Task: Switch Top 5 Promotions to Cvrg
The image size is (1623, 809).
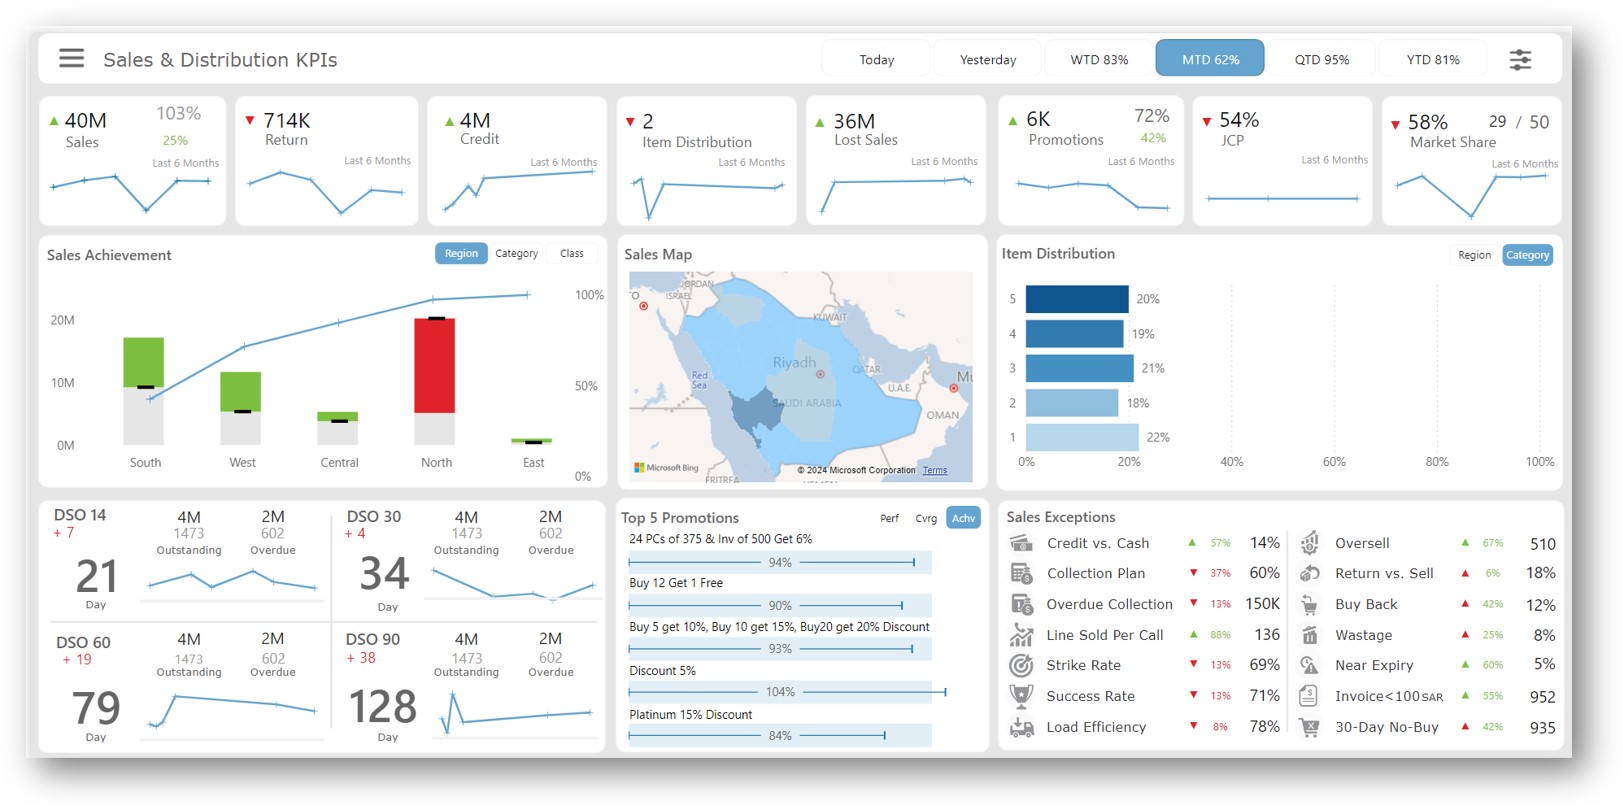Action: point(926,518)
